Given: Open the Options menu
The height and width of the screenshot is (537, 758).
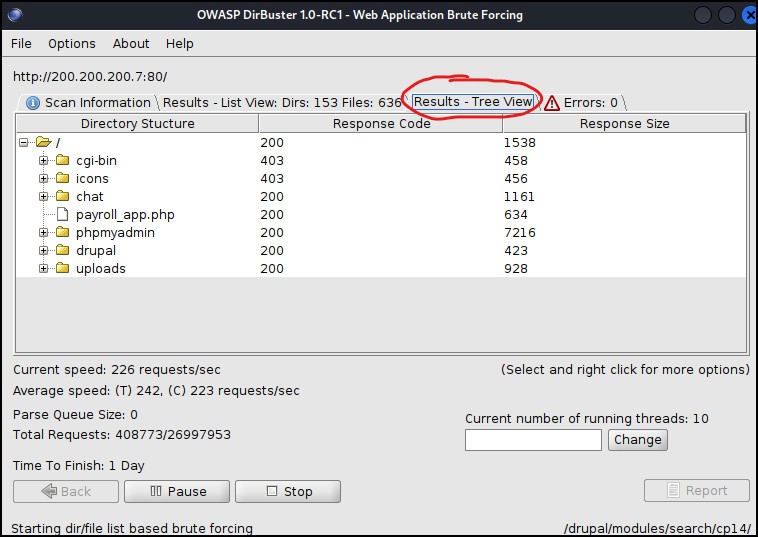Looking at the screenshot, I should pyautogui.click(x=72, y=44).
